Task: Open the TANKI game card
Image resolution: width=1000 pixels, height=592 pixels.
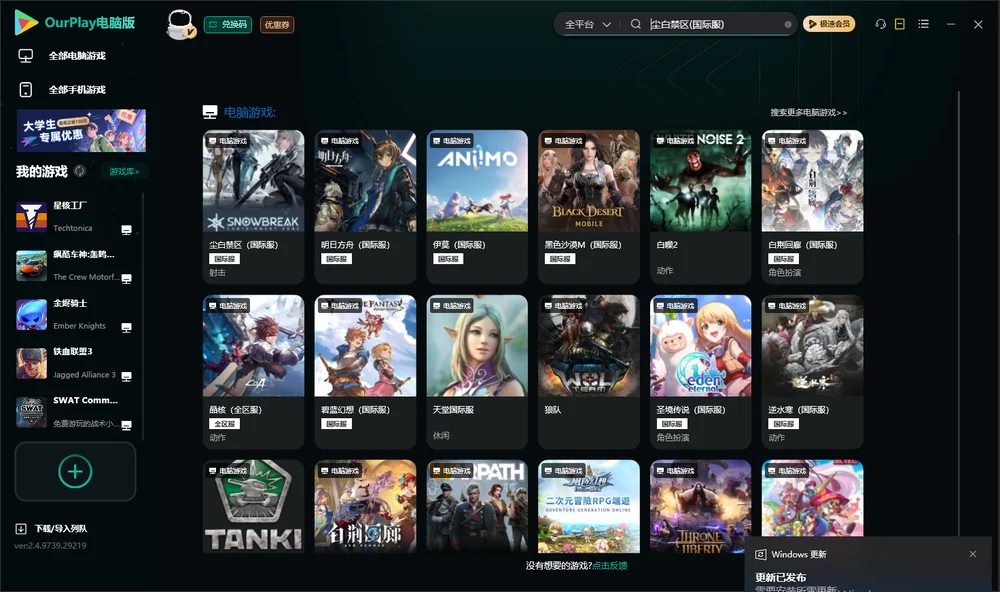Action: point(253,506)
